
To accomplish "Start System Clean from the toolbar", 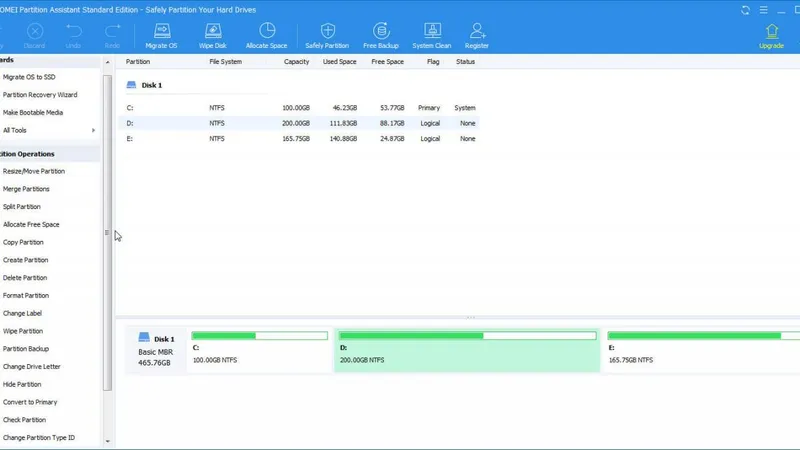I will pos(431,35).
